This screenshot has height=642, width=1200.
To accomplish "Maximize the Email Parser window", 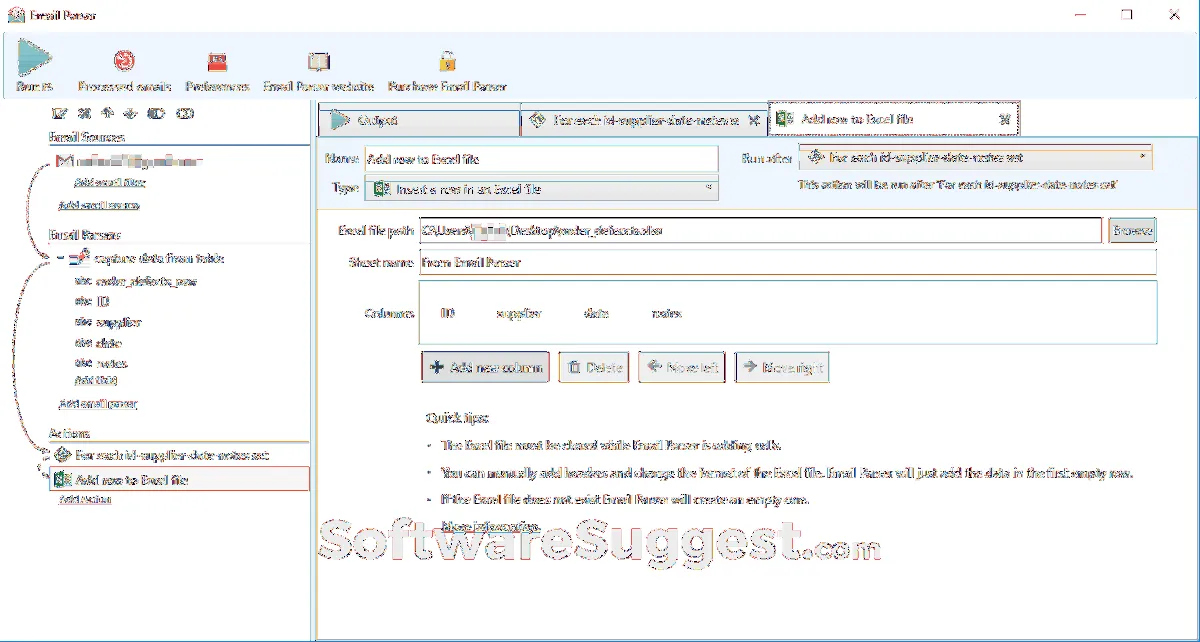I will click(1127, 15).
